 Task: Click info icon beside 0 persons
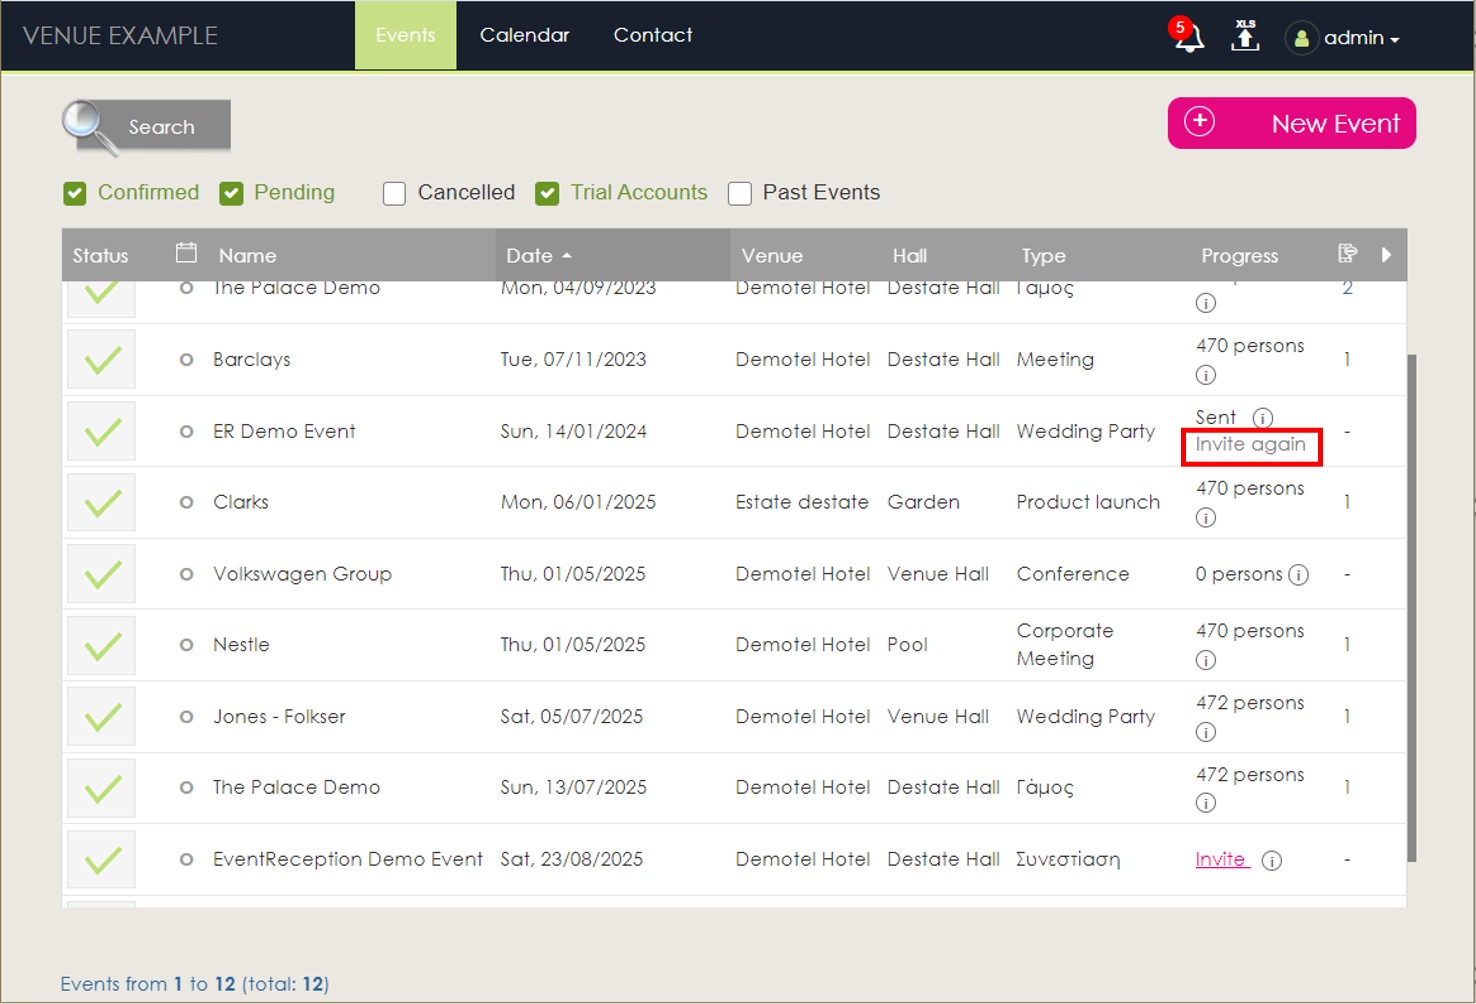(1298, 575)
